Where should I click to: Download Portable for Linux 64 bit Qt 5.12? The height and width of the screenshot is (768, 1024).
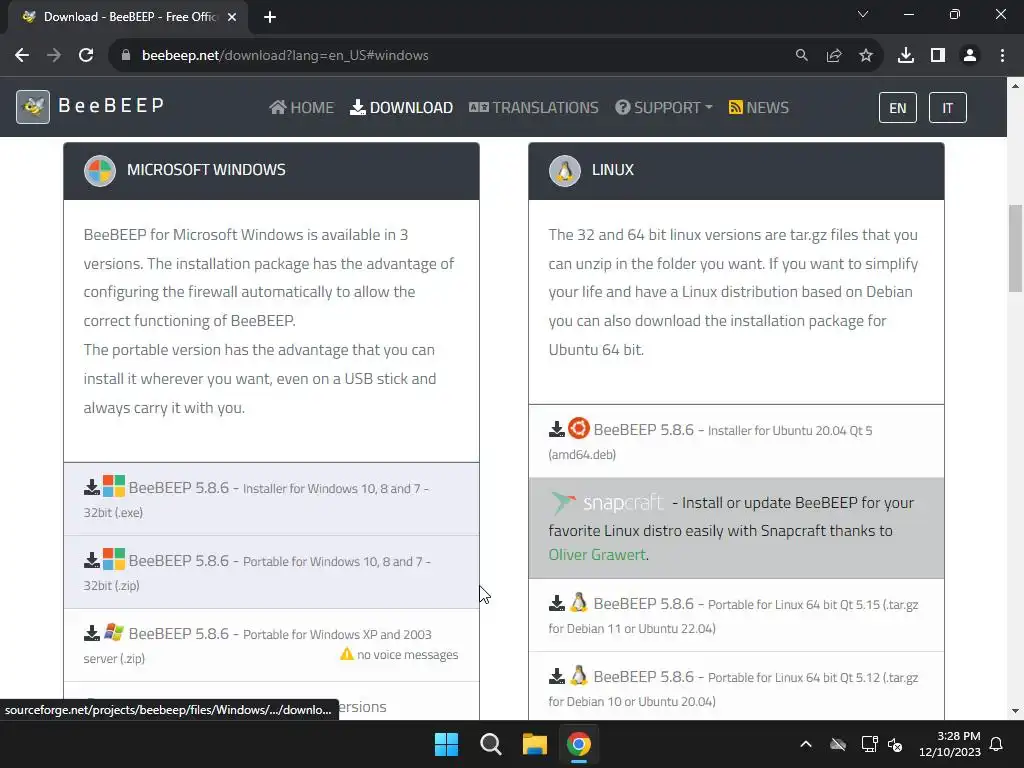click(x=736, y=688)
